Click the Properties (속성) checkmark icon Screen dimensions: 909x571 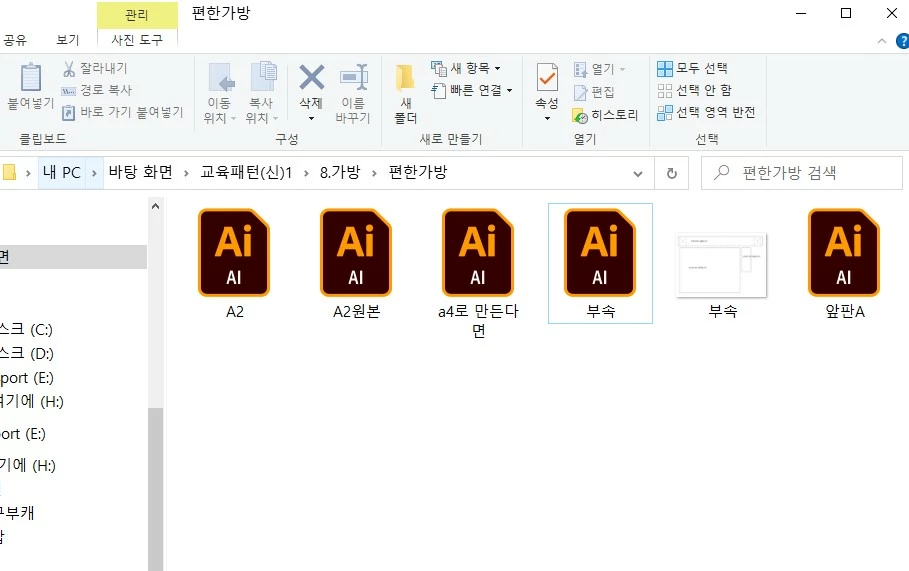547,78
